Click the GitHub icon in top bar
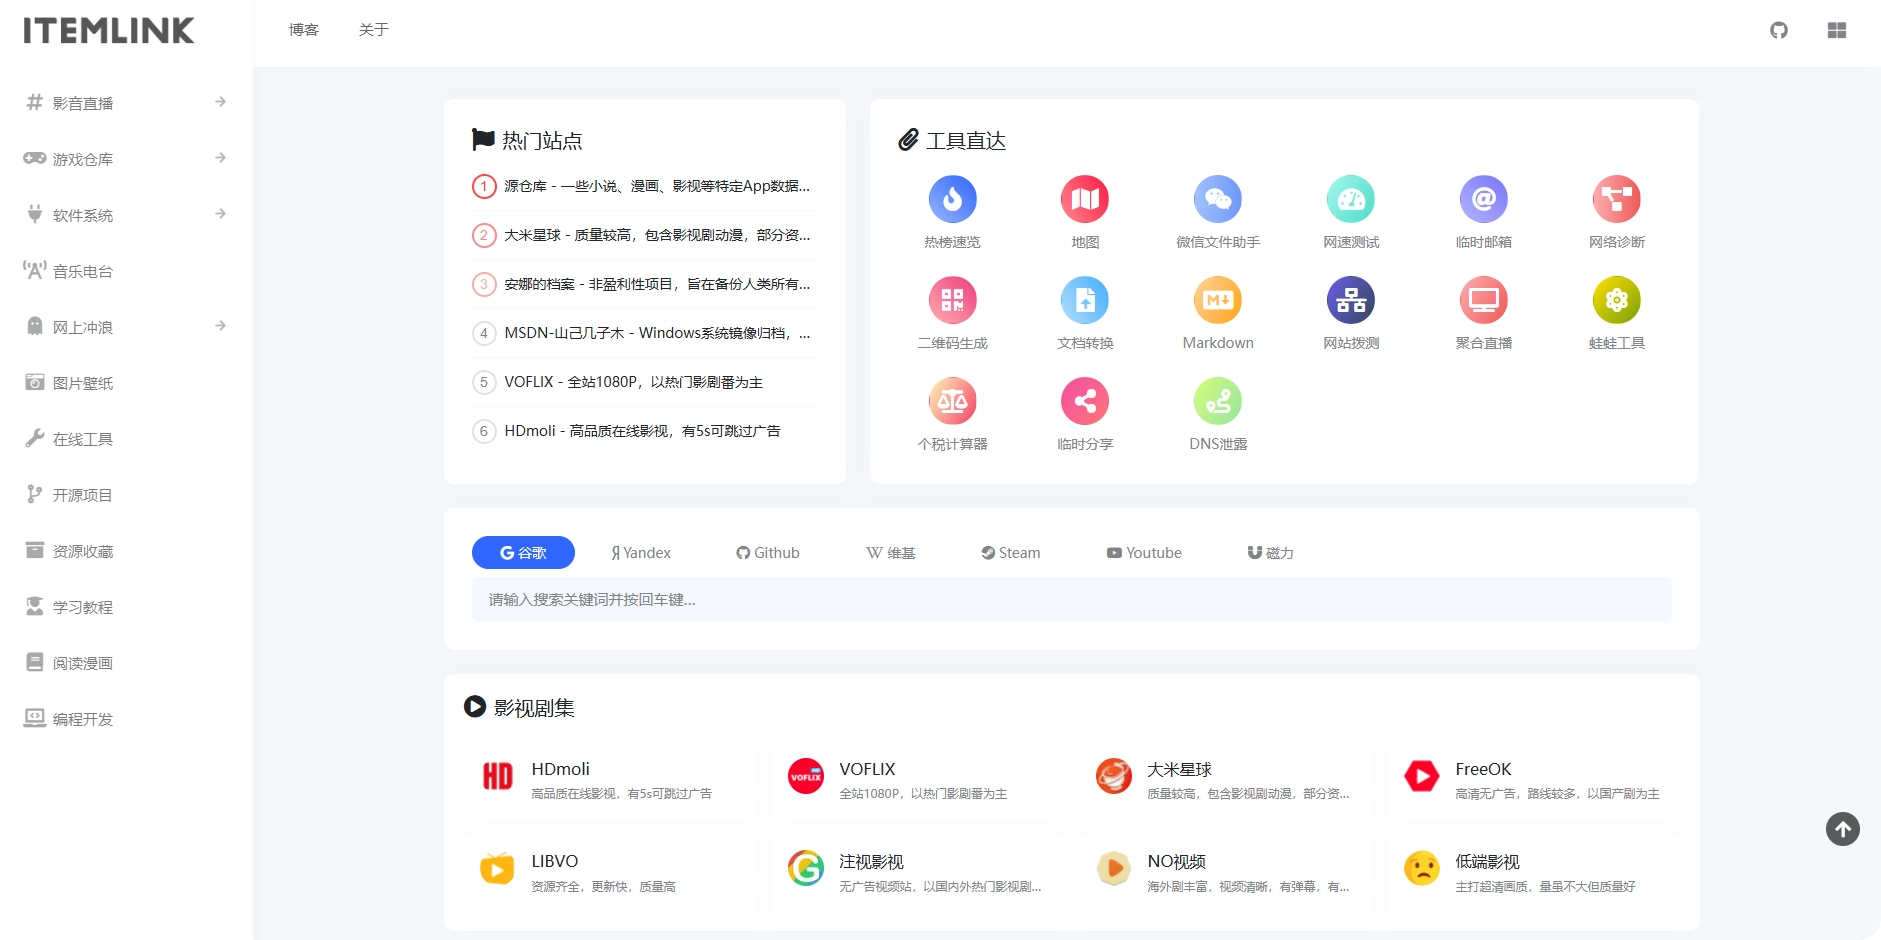The width and height of the screenshot is (1881, 940). point(1778,30)
